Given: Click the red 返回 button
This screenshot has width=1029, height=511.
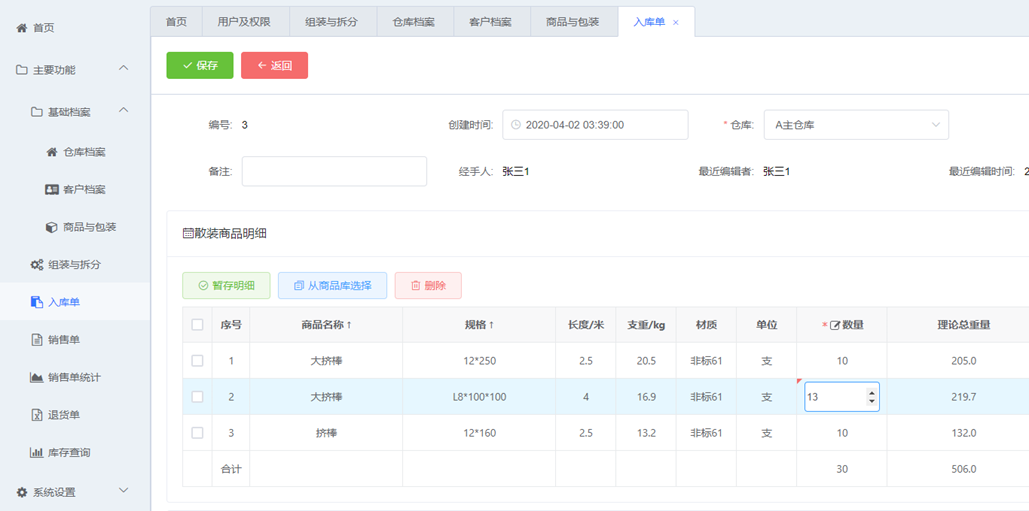Looking at the screenshot, I should pyautogui.click(x=274, y=66).
